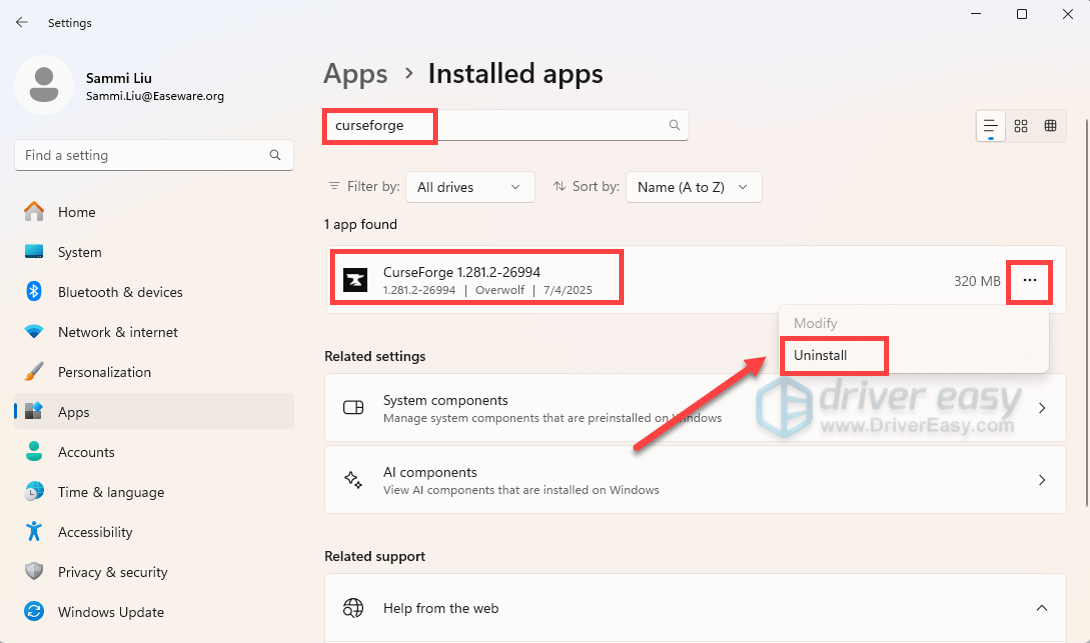Click the Find a setting search field

tap(154, 155)
